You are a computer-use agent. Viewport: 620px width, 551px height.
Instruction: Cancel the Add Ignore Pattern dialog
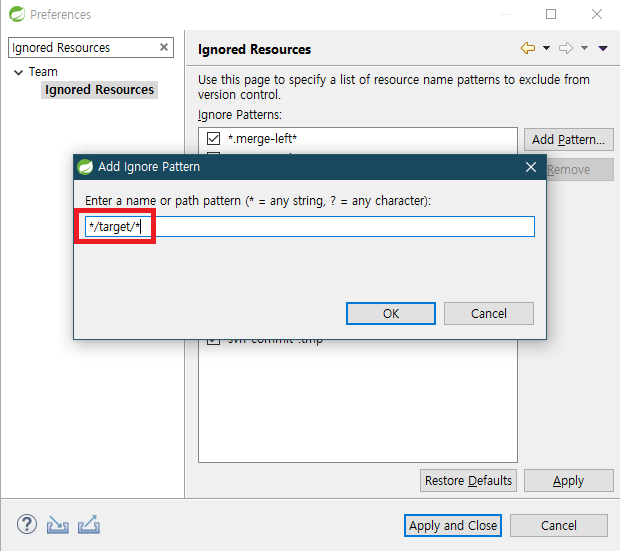click(x=489, y=314)
